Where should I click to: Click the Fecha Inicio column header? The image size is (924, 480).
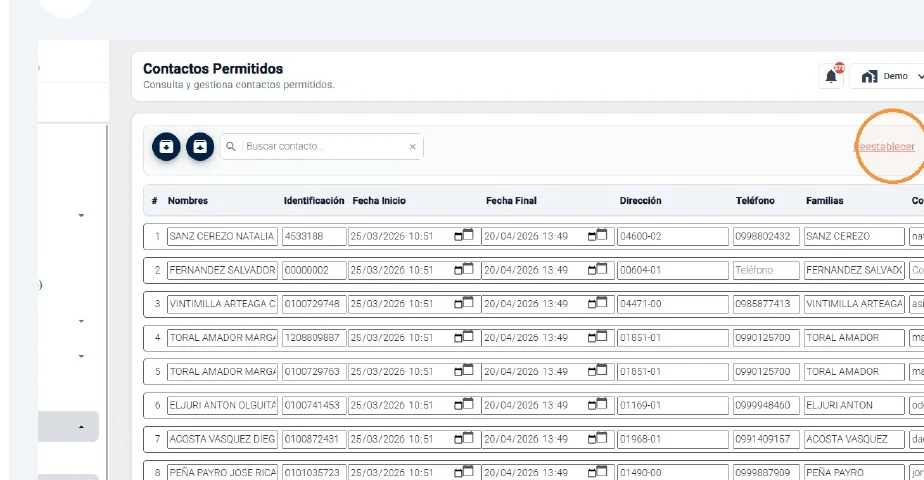pos(379,201)
